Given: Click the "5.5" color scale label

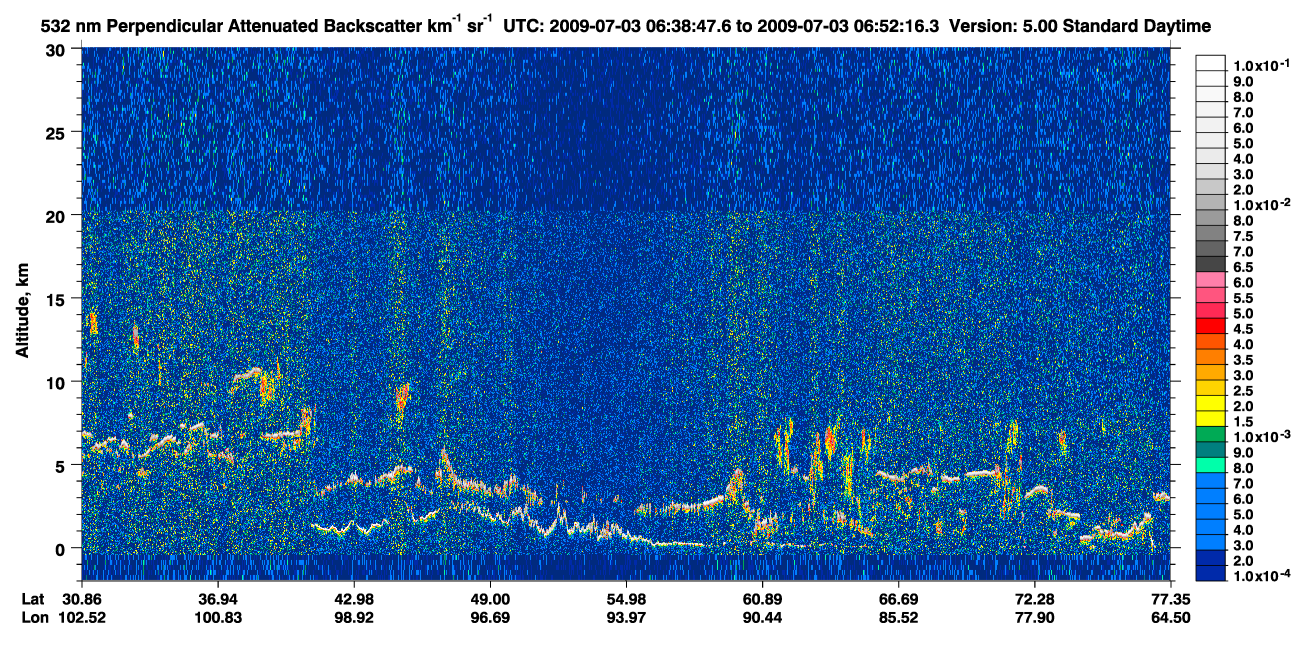Looking at the screenshot, I should [1245, 298].
